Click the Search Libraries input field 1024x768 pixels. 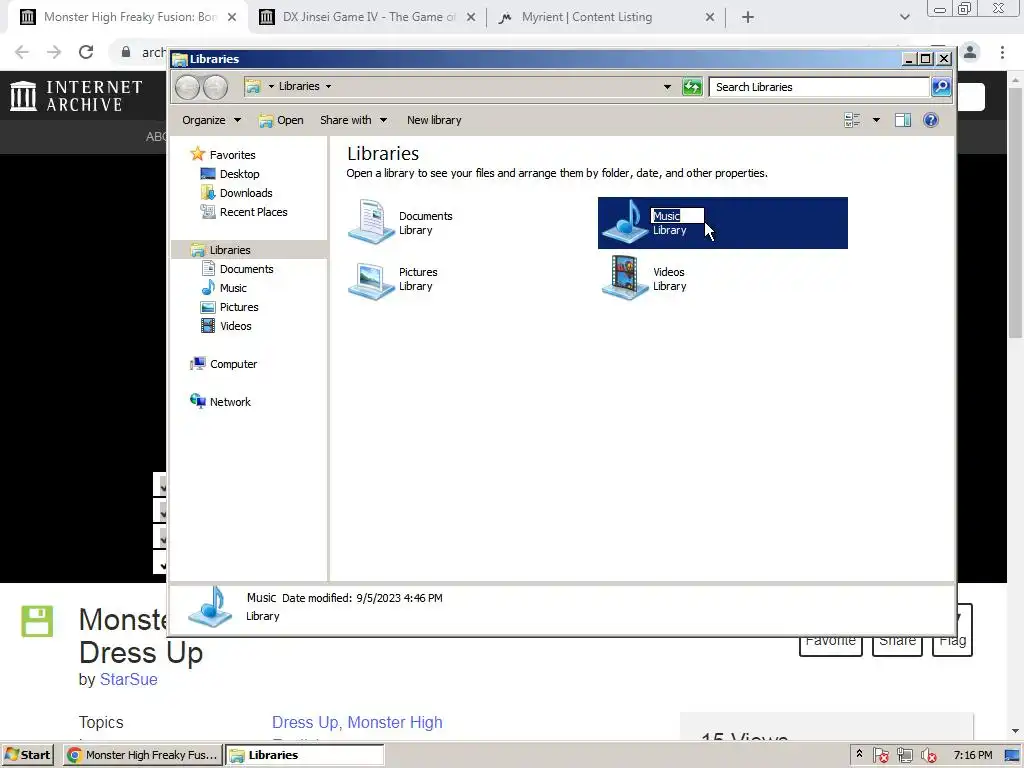pos(819,87)
